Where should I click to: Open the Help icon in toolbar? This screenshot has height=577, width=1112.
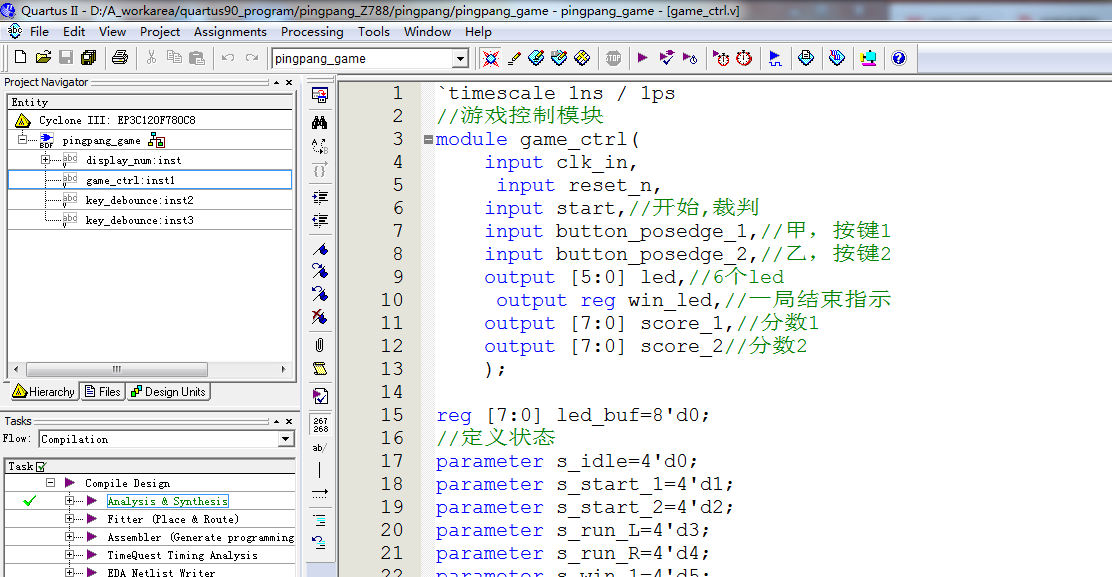[898, 58]
